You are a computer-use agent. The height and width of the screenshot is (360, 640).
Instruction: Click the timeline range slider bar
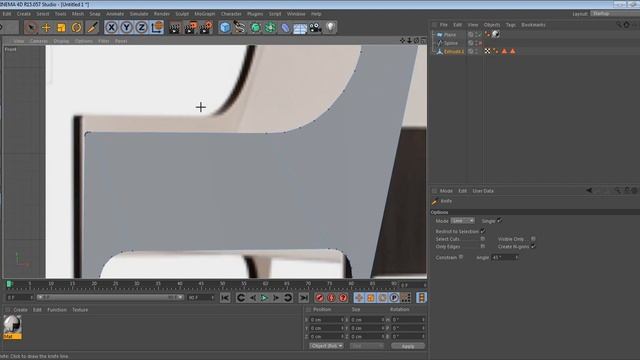(110, 298)
